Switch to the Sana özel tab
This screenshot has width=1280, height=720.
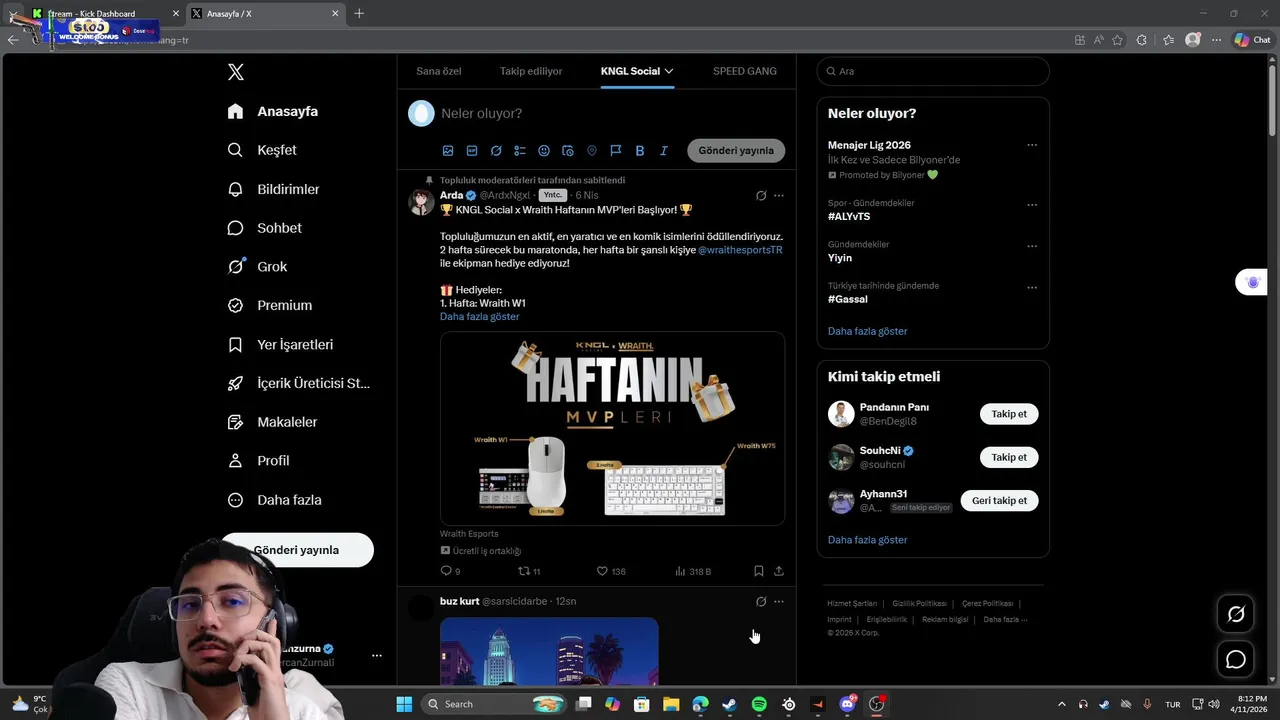click(x=439, y=71)
